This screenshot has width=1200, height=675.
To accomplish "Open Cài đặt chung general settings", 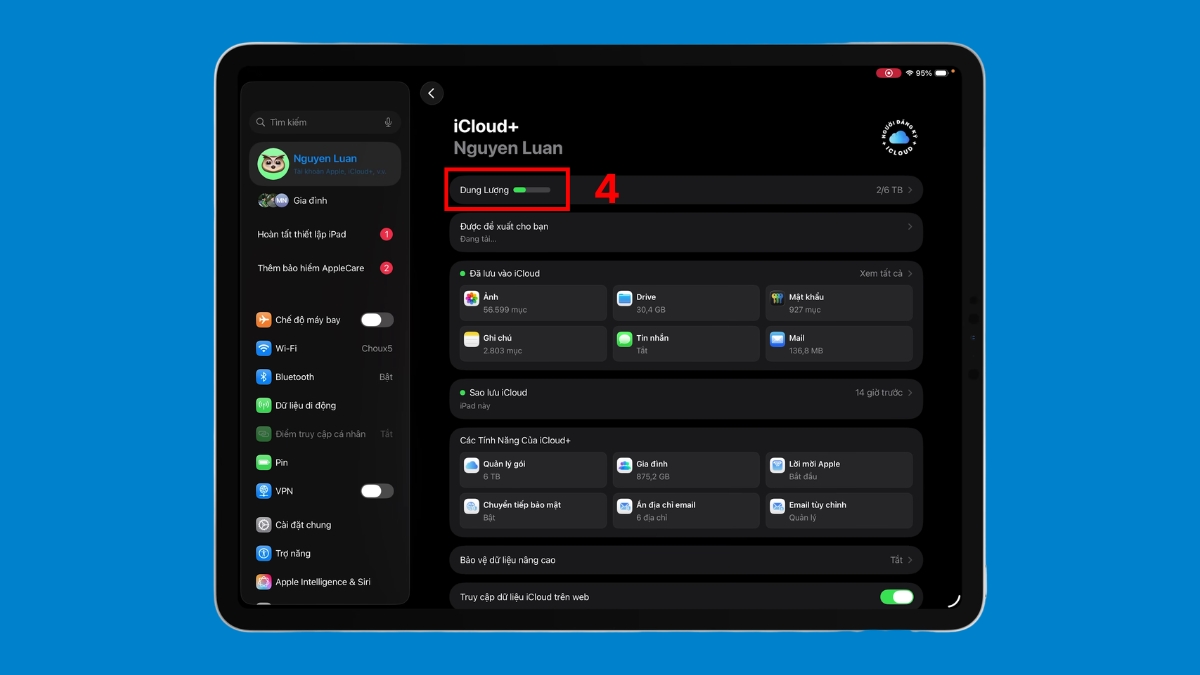I will pyautogui.click(x=325, y=525).
